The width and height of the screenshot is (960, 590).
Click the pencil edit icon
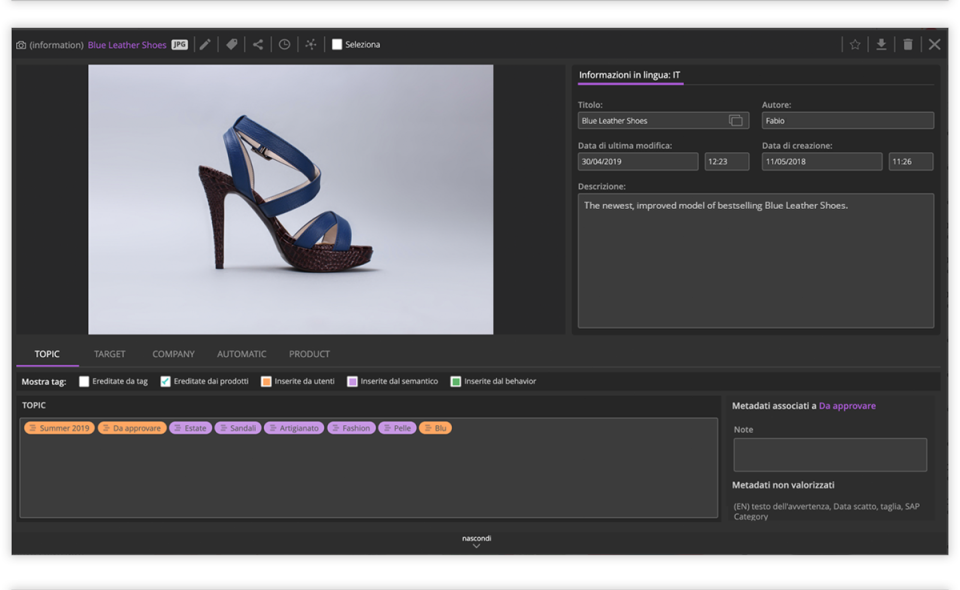(205, 45)
